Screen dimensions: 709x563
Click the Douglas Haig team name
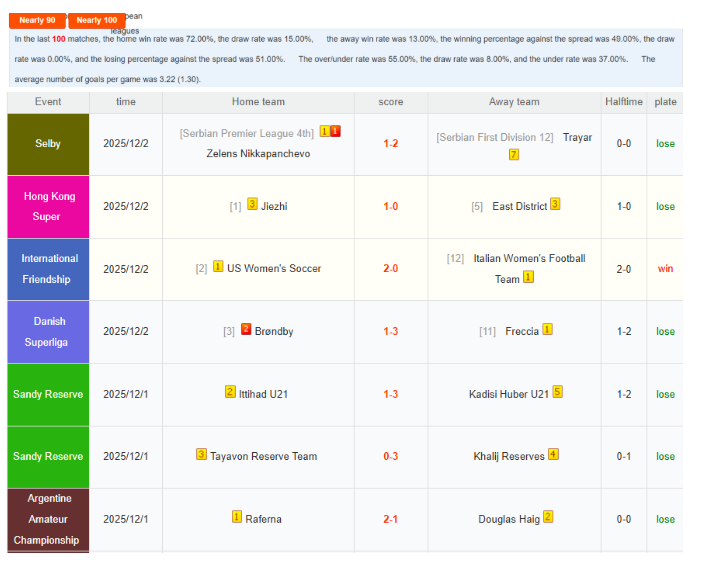[x=509, y=519]
